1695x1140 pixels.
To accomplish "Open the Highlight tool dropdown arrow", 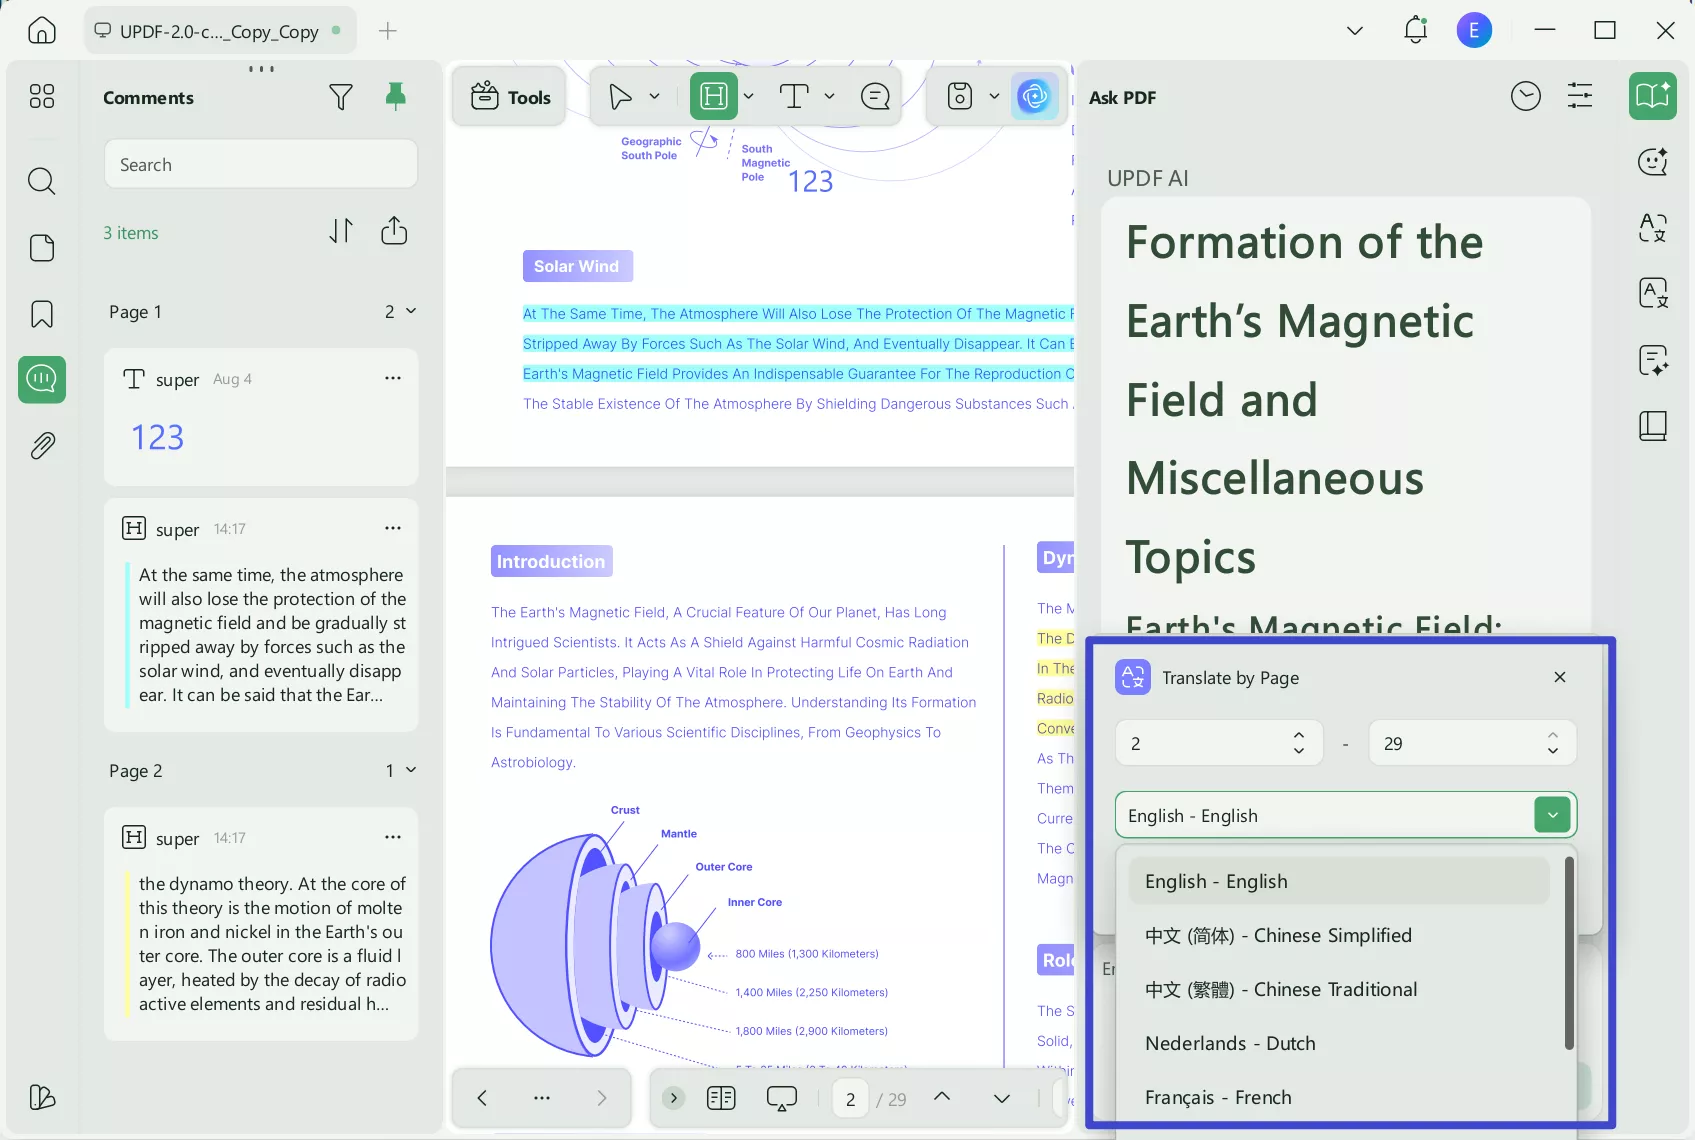I will (x=748, y=97).
